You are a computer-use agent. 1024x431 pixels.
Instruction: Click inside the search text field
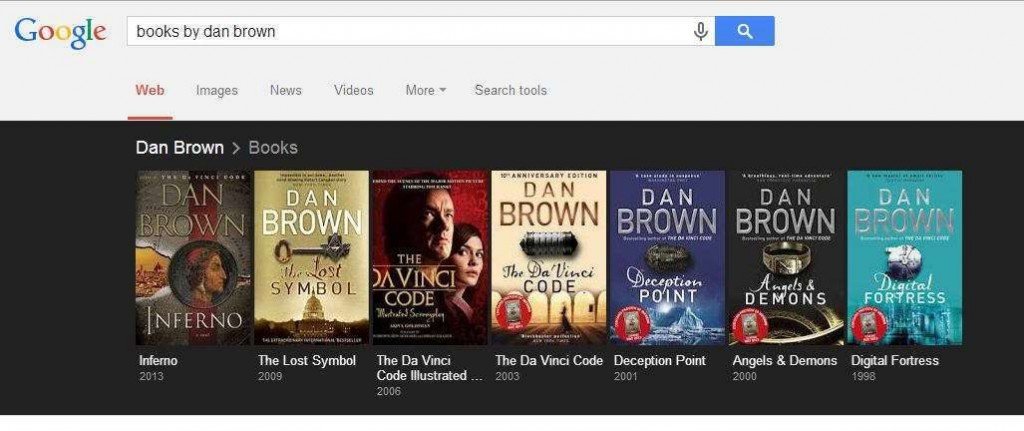pos(400,31)
